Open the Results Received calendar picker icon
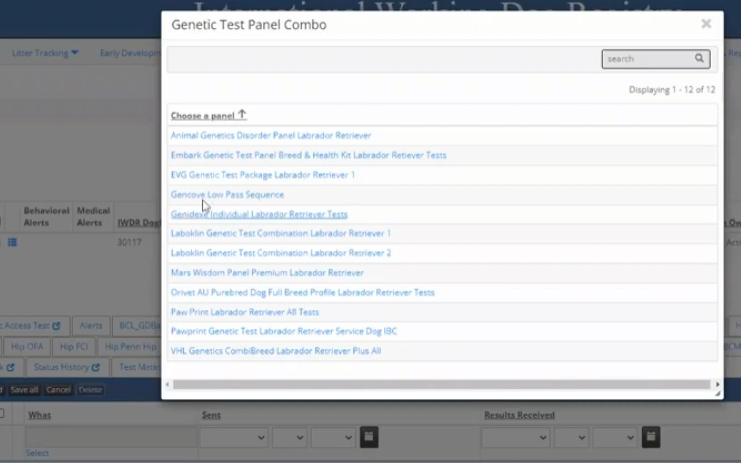This screenshot has width=741, height=463. [651, 437]
